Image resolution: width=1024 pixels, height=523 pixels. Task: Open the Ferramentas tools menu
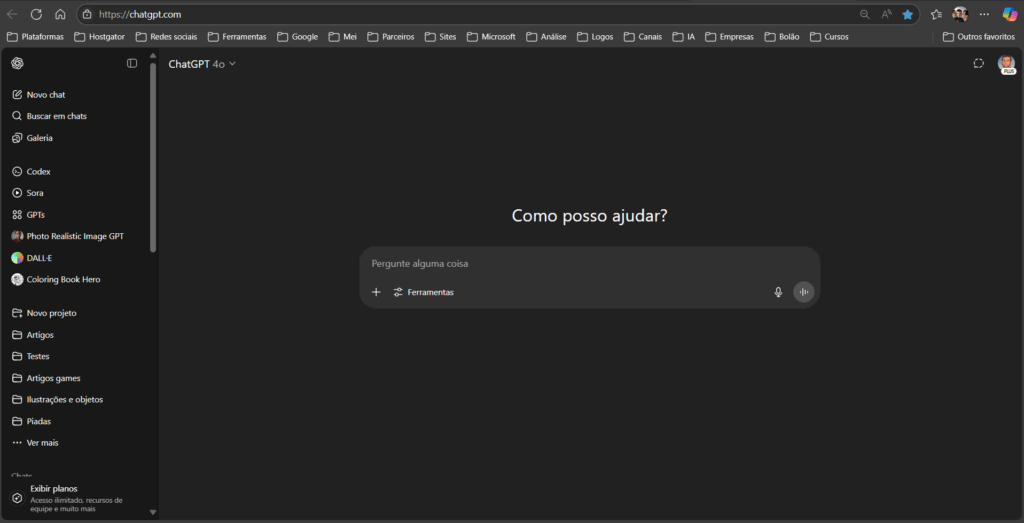click(423, 292)
